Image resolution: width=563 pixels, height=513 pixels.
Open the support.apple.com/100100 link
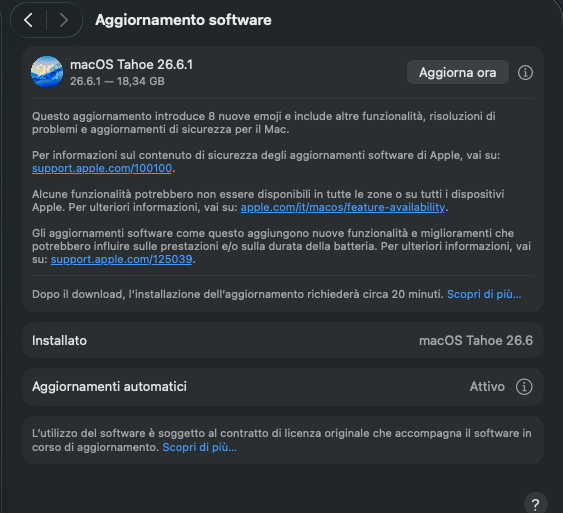click(102, 168)
